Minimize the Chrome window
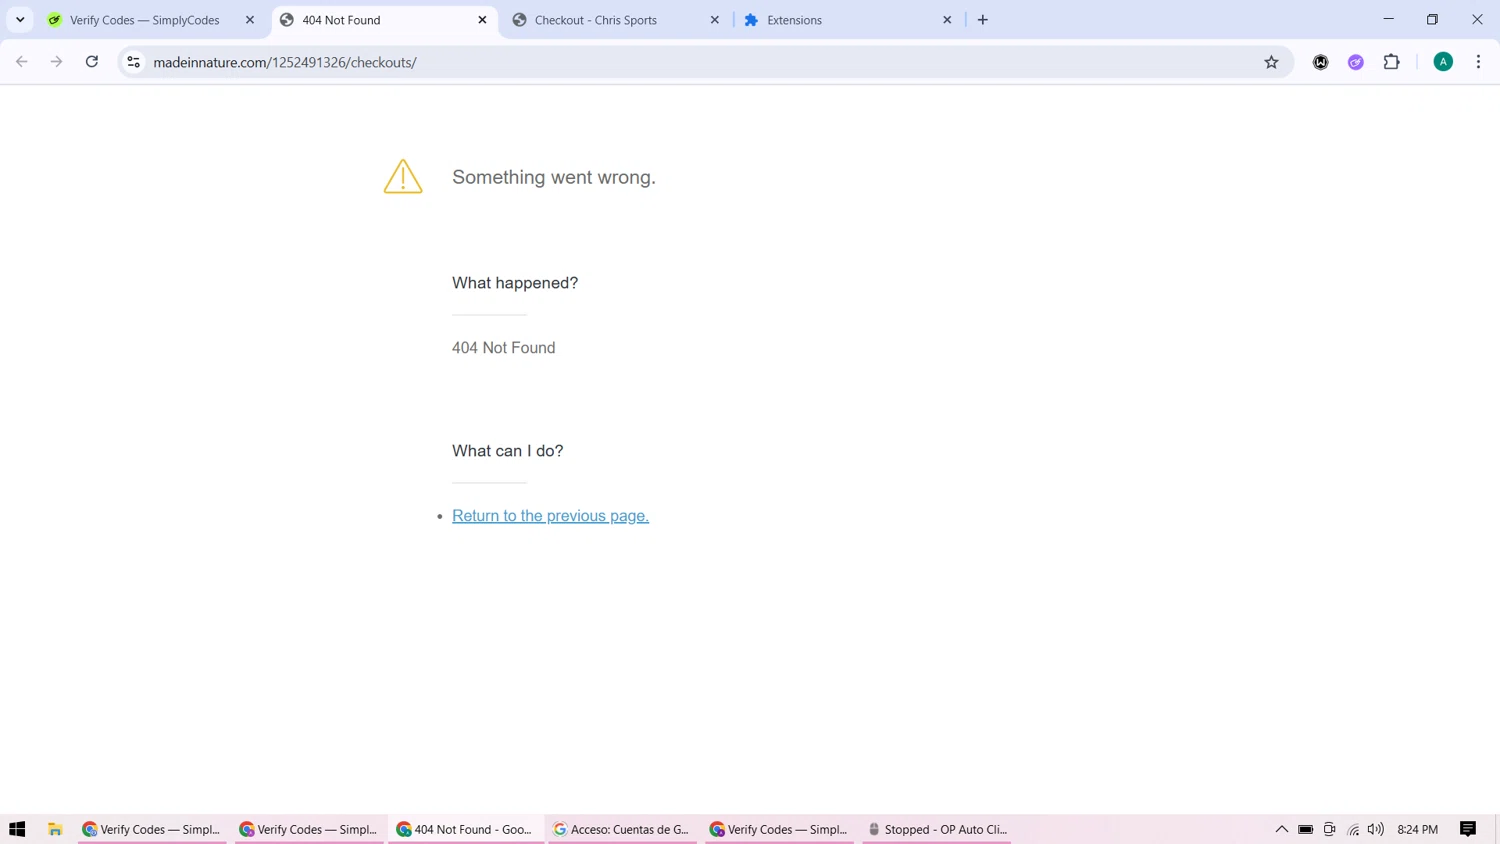Screen dimensions: 1500x844 [x=1388, y=19]
